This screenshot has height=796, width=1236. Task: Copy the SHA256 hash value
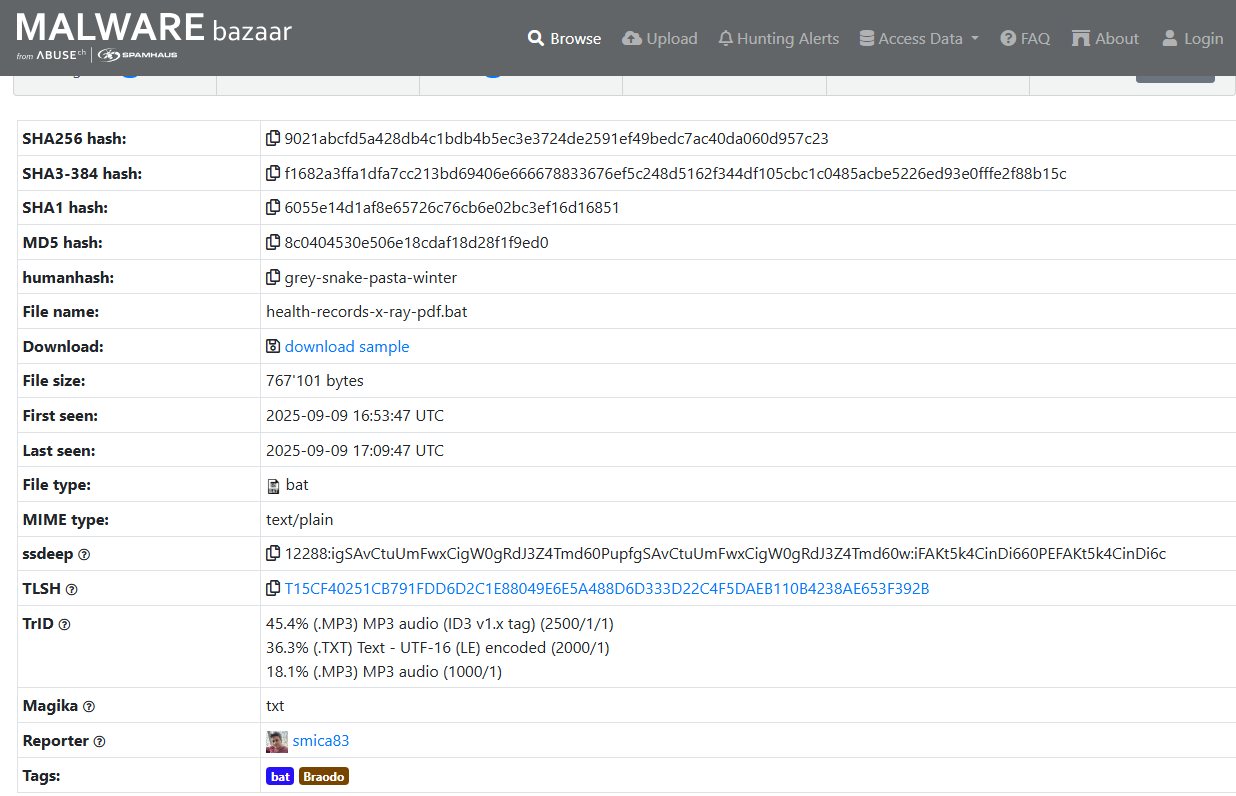(x=273, y=139)
